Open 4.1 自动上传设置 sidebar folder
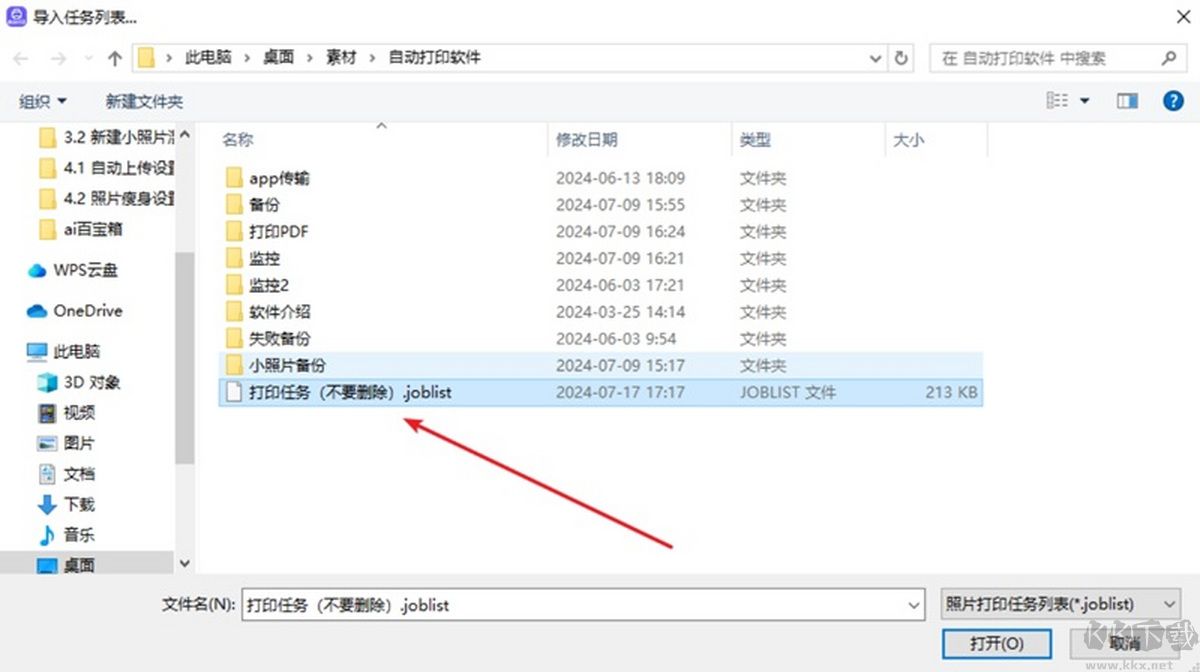The image size is (1200, 672). click(x=105, y=168)
